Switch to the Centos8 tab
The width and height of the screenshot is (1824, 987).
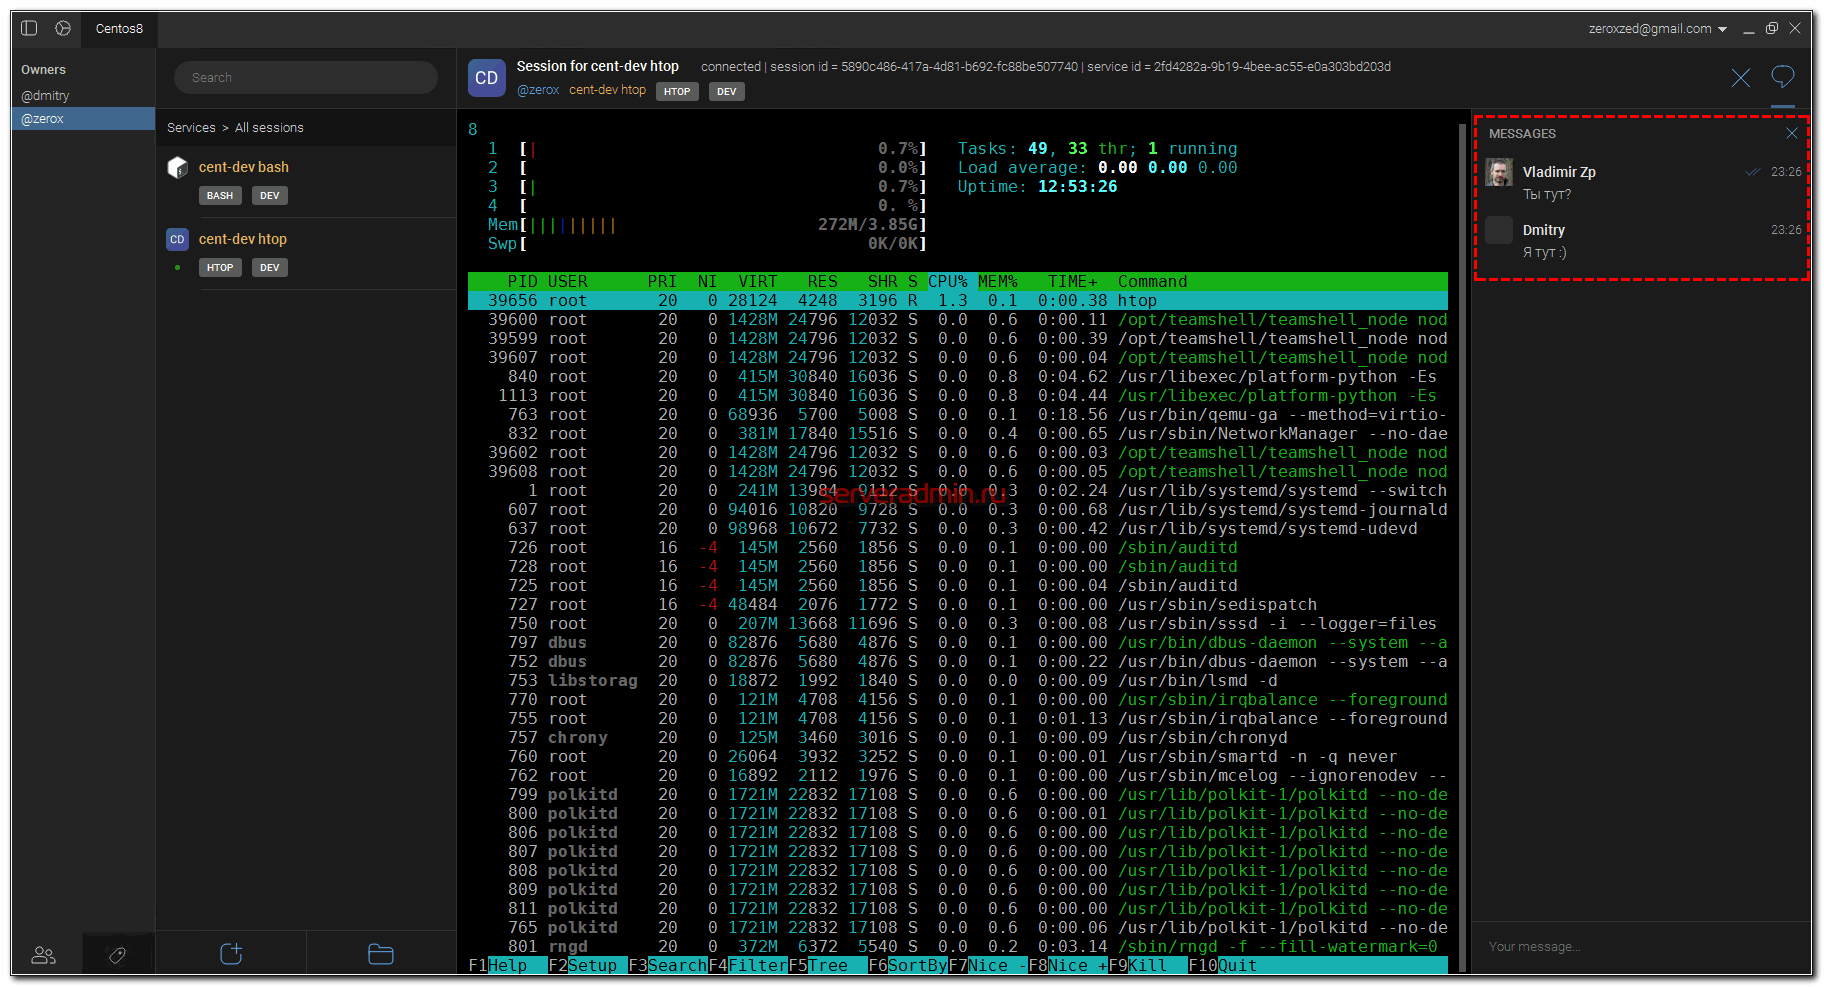click(119, 28)
